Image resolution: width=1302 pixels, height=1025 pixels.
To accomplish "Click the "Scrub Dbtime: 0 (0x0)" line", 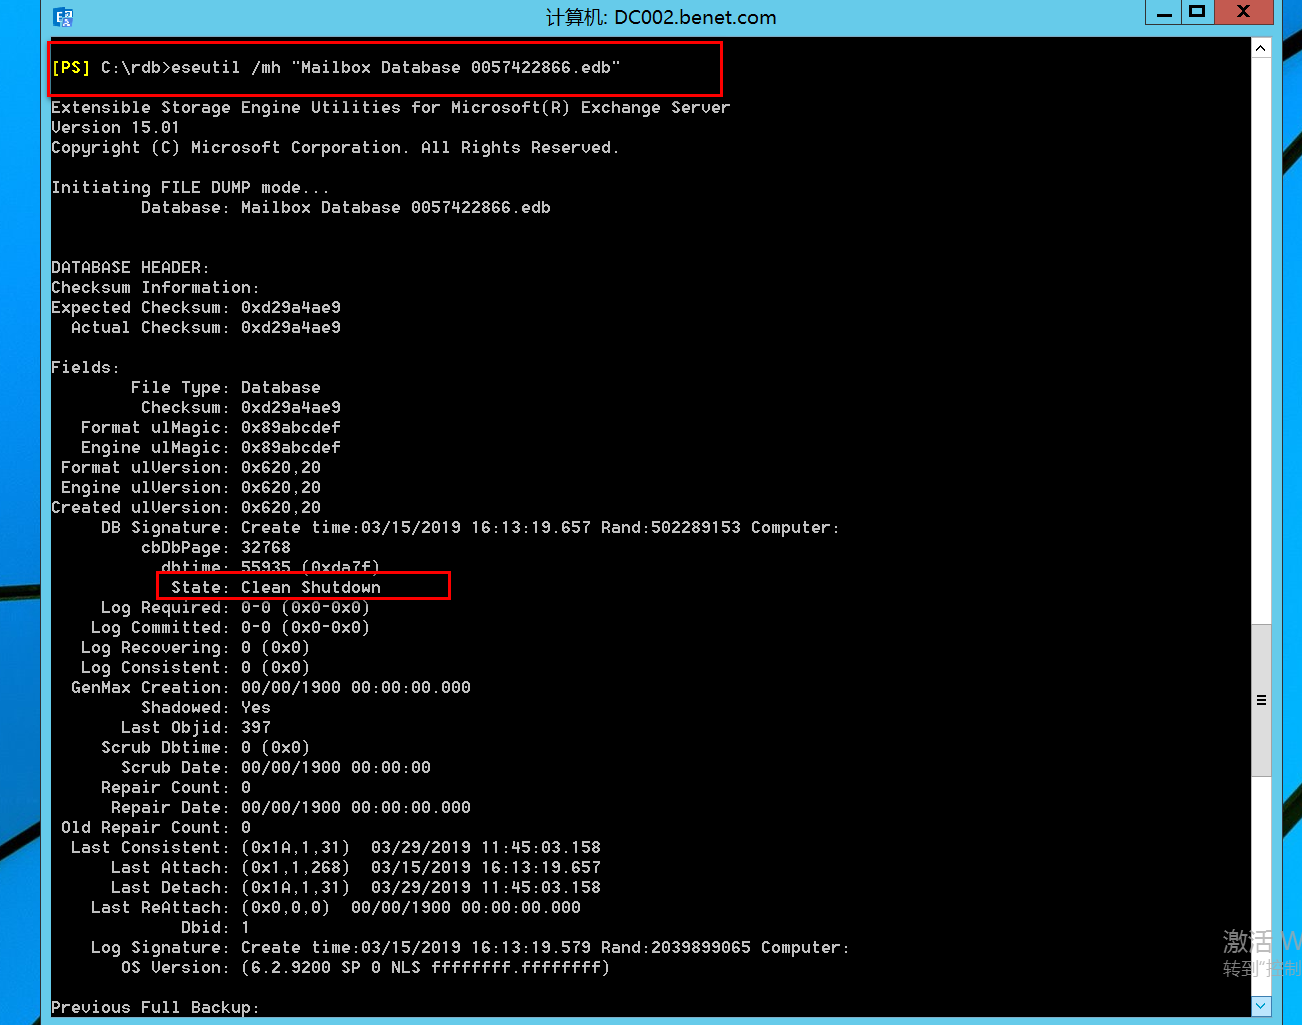I will click(206, 747).
